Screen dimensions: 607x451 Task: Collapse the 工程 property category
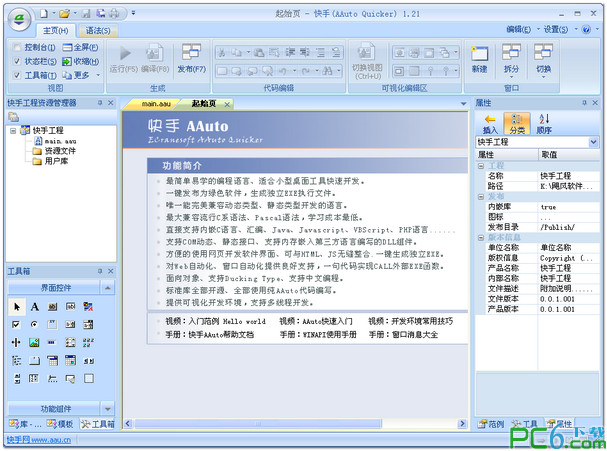(x=481, y=166)
